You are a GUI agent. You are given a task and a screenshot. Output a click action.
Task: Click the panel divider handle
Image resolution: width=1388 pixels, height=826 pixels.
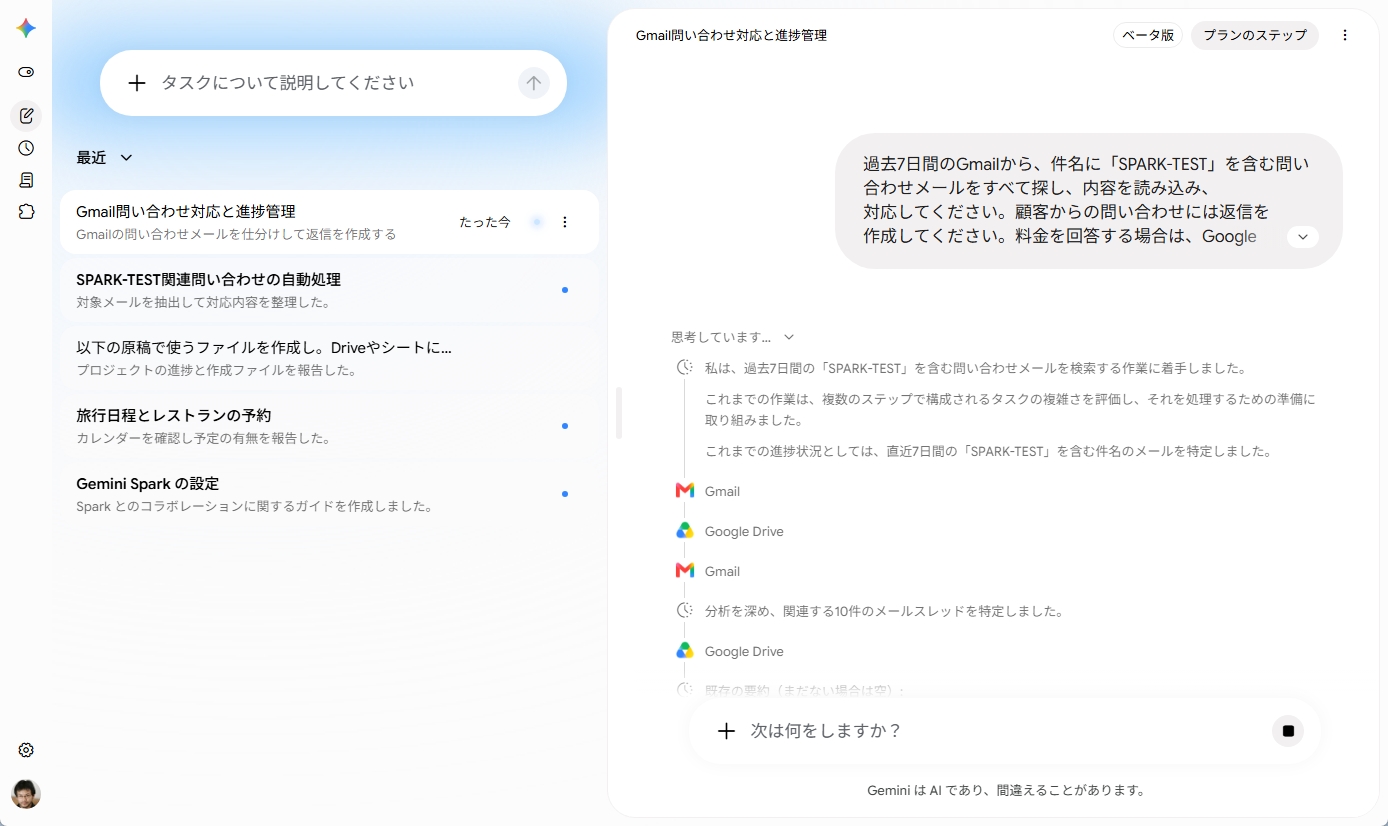coord(619,413)
